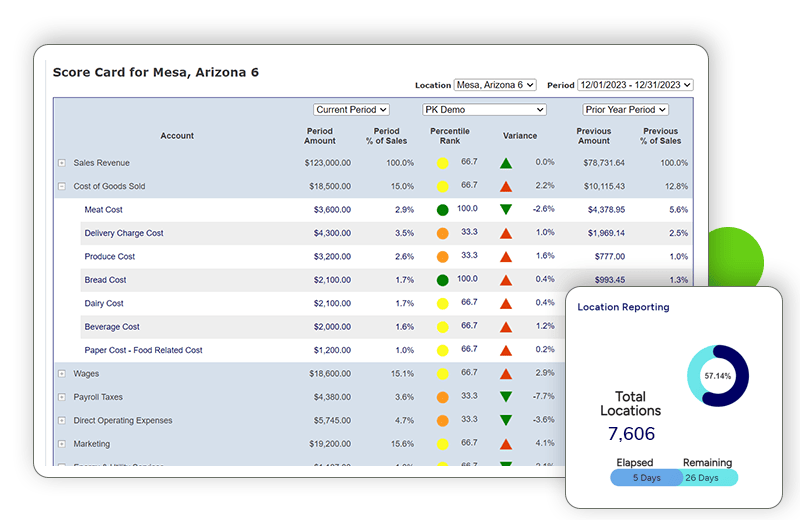The image size is (800, 520).
Task: Open the Prior Year Period dropdown
Action: [x=626, y=110]
